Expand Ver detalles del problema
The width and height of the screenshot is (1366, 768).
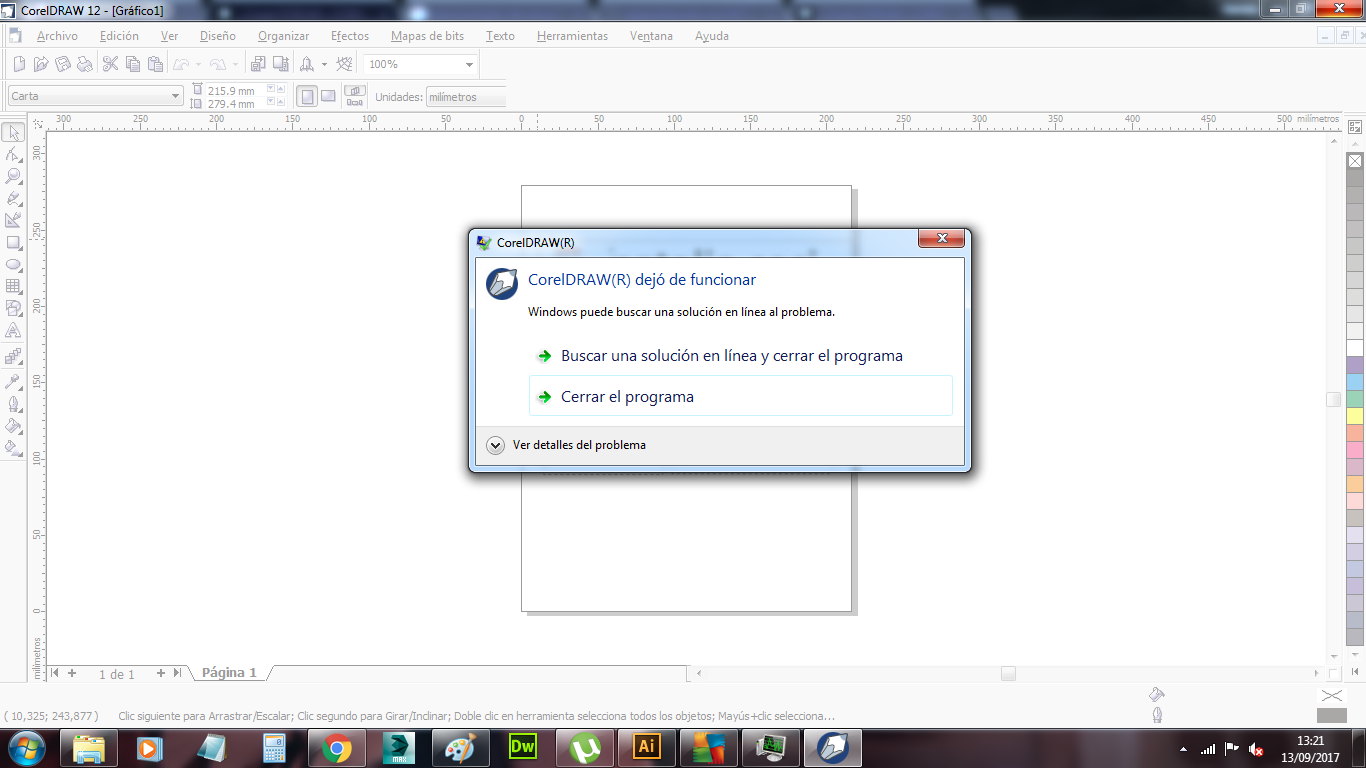coord(495,445)
